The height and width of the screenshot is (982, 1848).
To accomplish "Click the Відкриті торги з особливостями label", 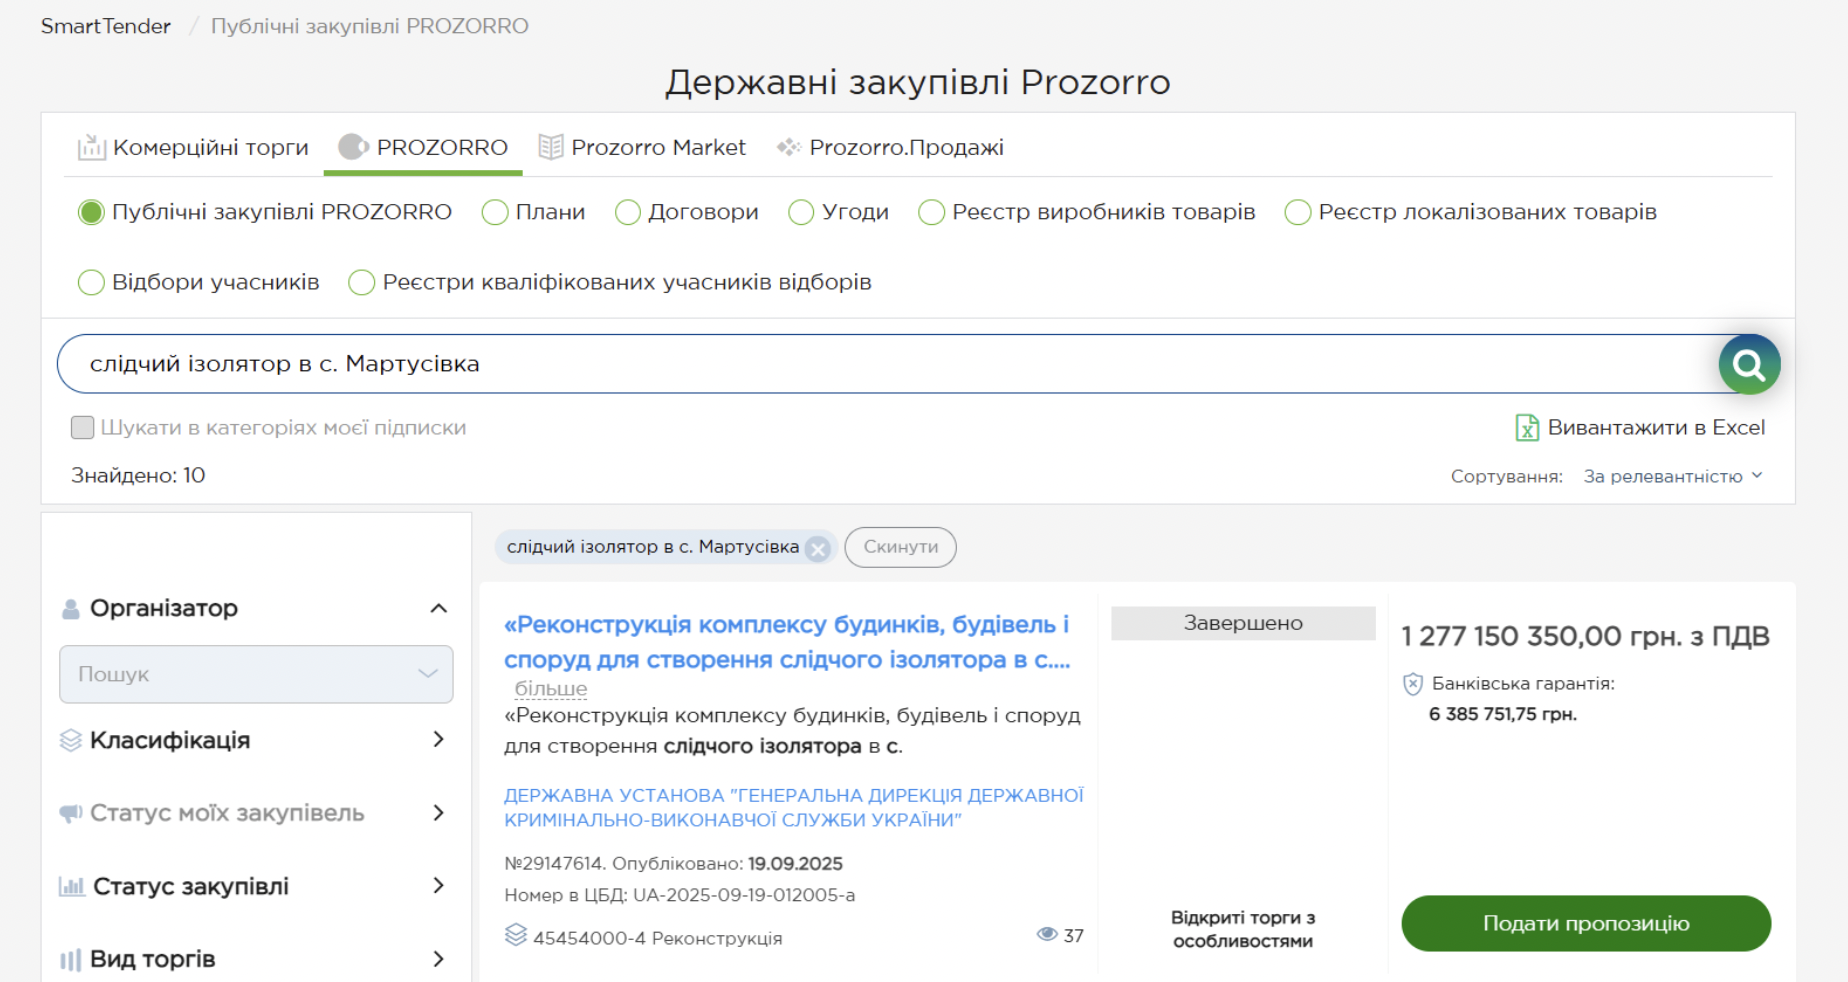I will coord(1243,929).
